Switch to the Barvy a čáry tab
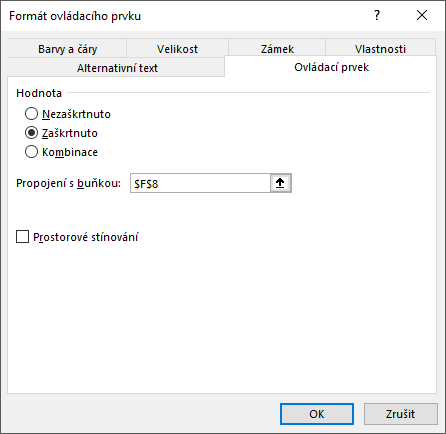The image size is (446, 434). click(68, 49)
